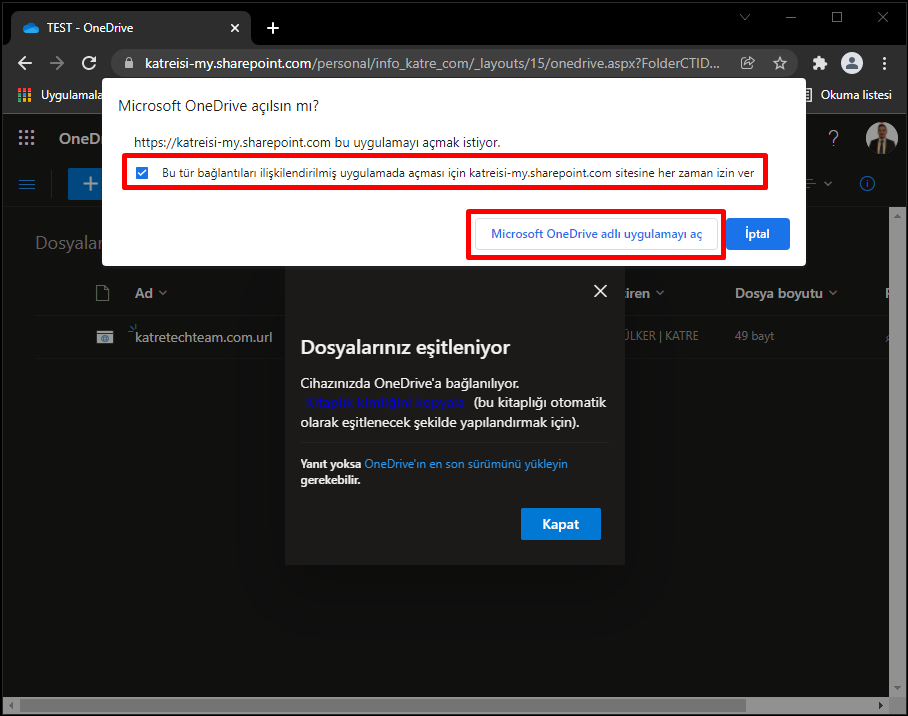Click the file type column icon
This screenshot has height=716, width=908.
(102, 293)
